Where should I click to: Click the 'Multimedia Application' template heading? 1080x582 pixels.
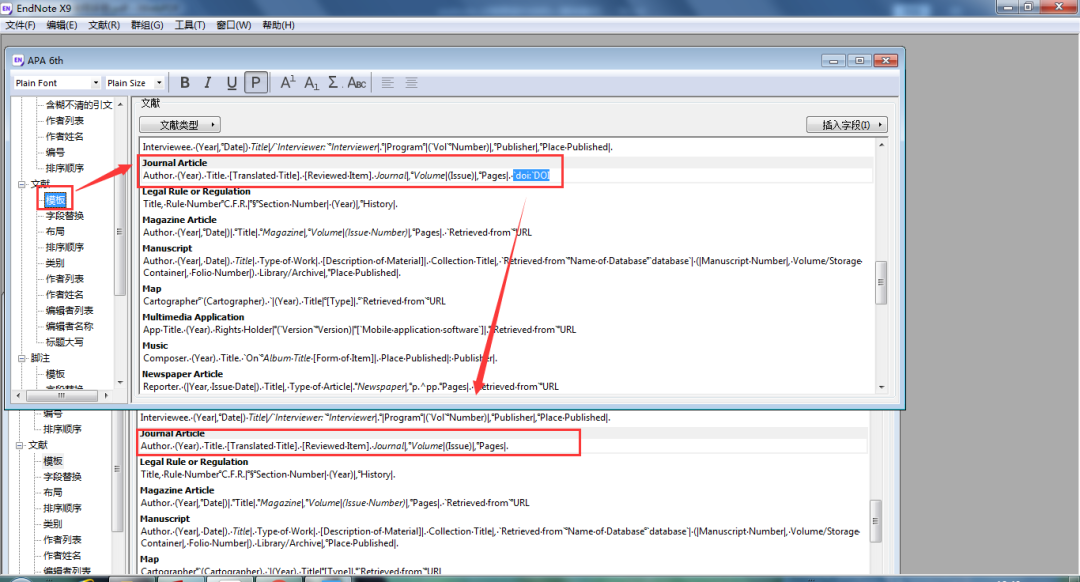click(x=193, y=317)
